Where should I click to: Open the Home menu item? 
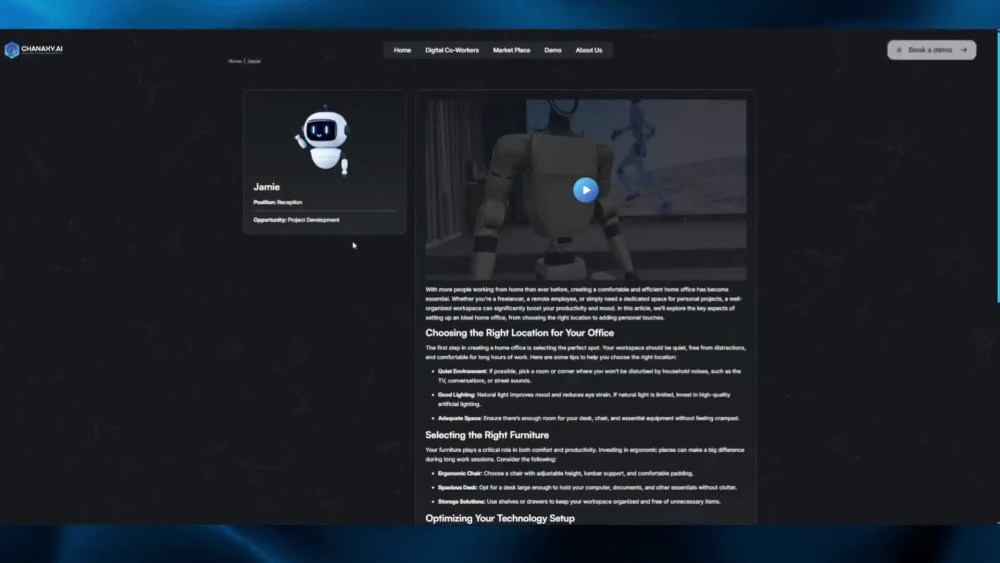point(402,50)
